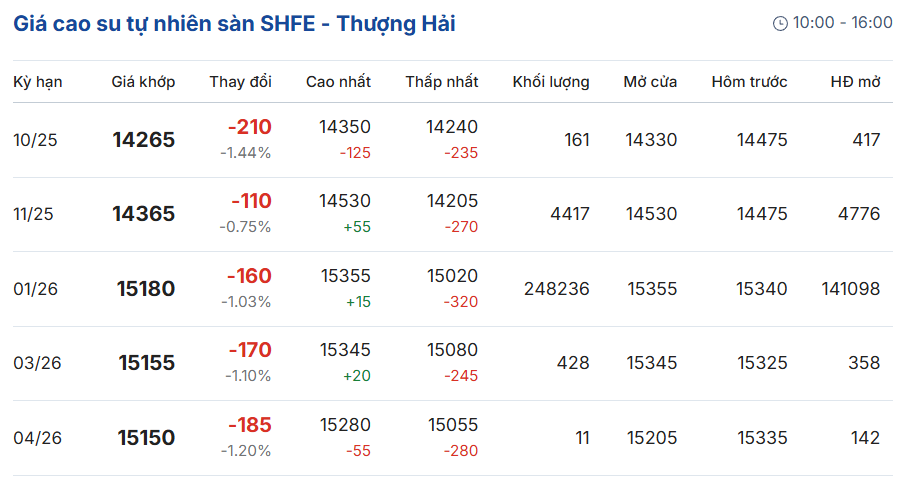911x482 pixels.
Task: Click the Hôm trước column header
Action: tap(749, 82)
